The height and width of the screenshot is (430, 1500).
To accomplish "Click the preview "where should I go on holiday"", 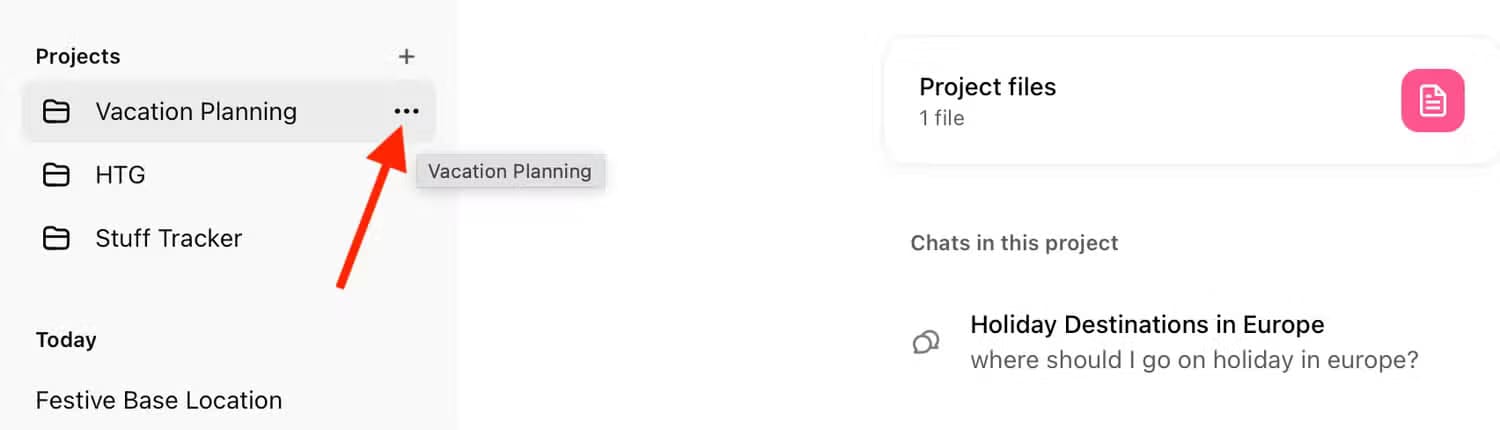I will 1194,360.
